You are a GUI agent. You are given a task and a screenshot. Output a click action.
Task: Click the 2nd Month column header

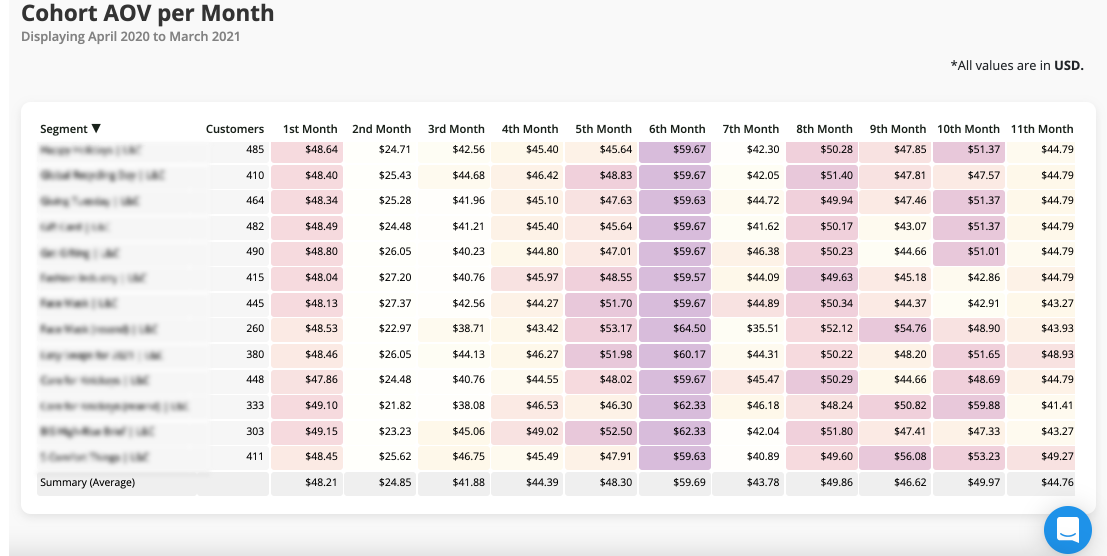pos(381,129)
